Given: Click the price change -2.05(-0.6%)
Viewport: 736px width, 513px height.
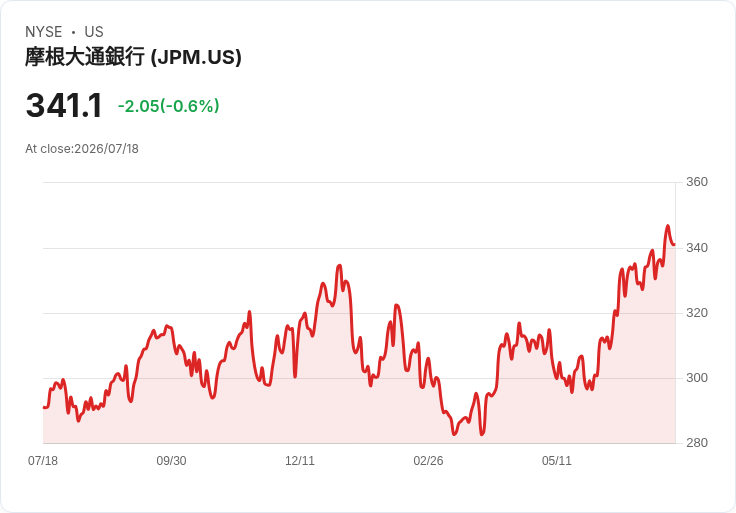Looking at the screenshot, I should 169,106.
